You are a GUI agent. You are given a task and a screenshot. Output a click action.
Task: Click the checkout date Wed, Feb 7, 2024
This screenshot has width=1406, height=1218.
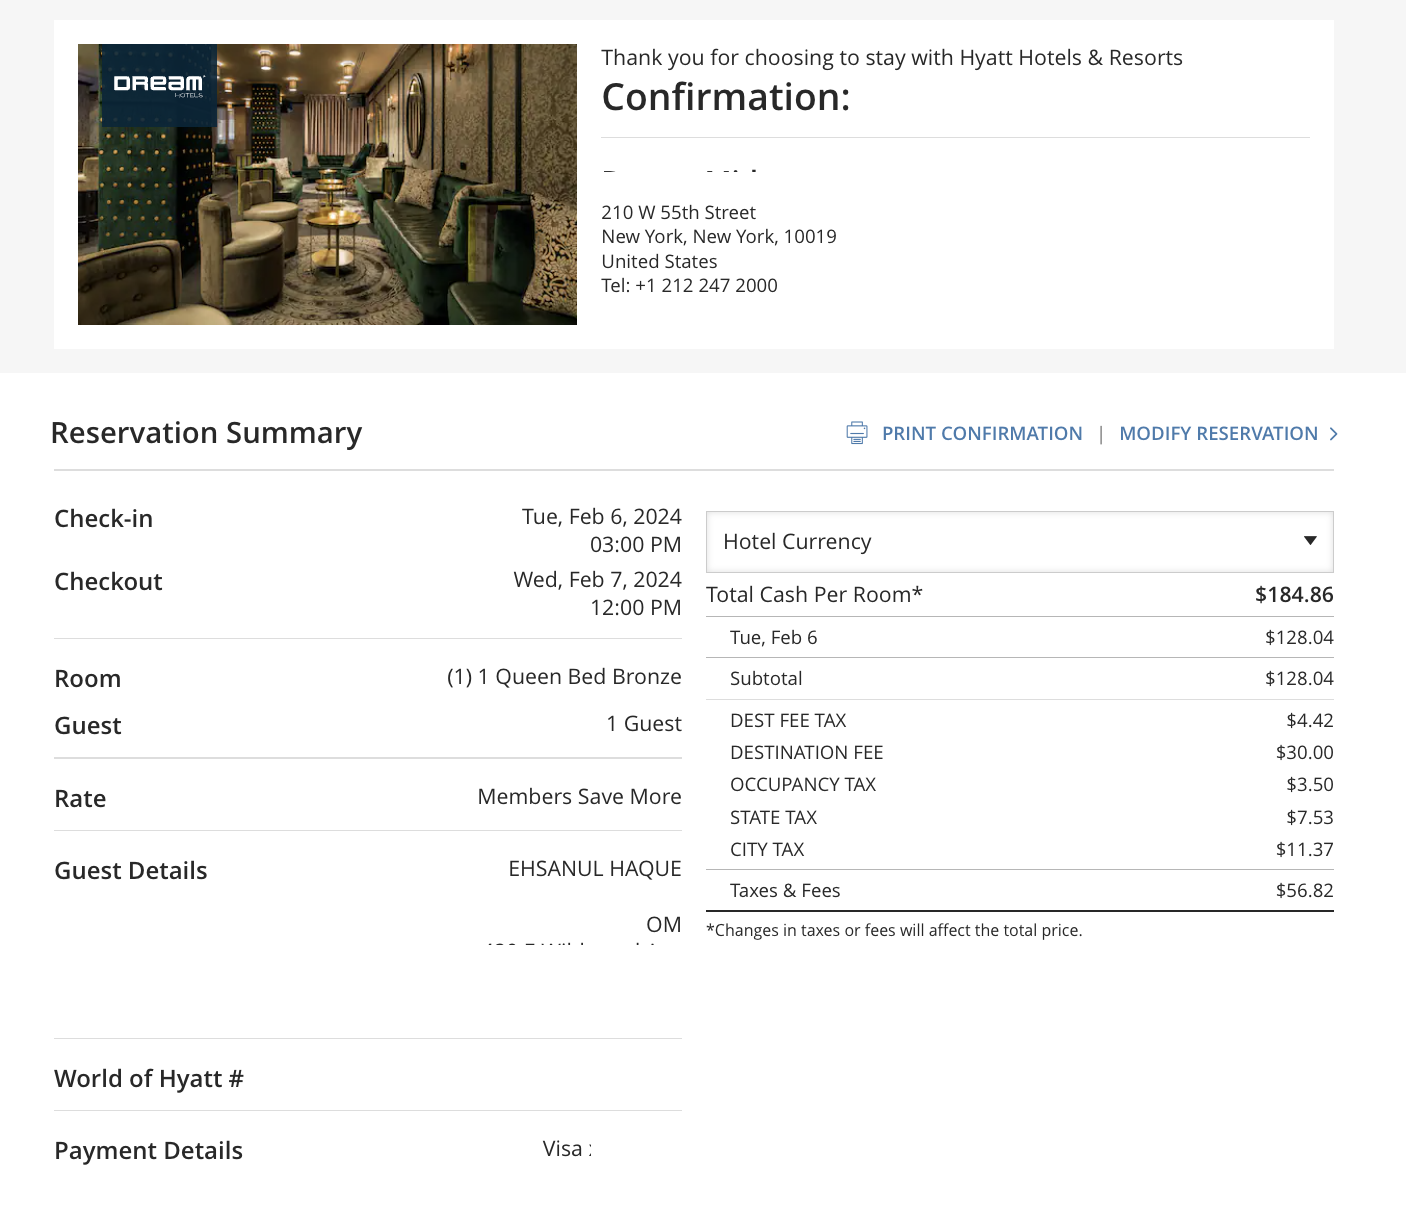[x=598, y=580]
